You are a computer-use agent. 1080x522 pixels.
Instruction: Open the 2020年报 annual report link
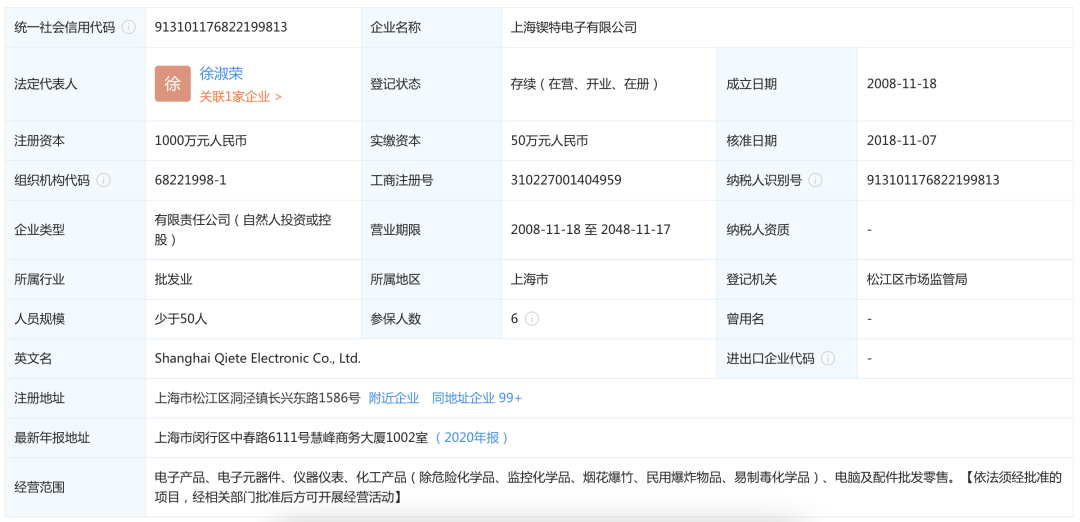(471, 437)
